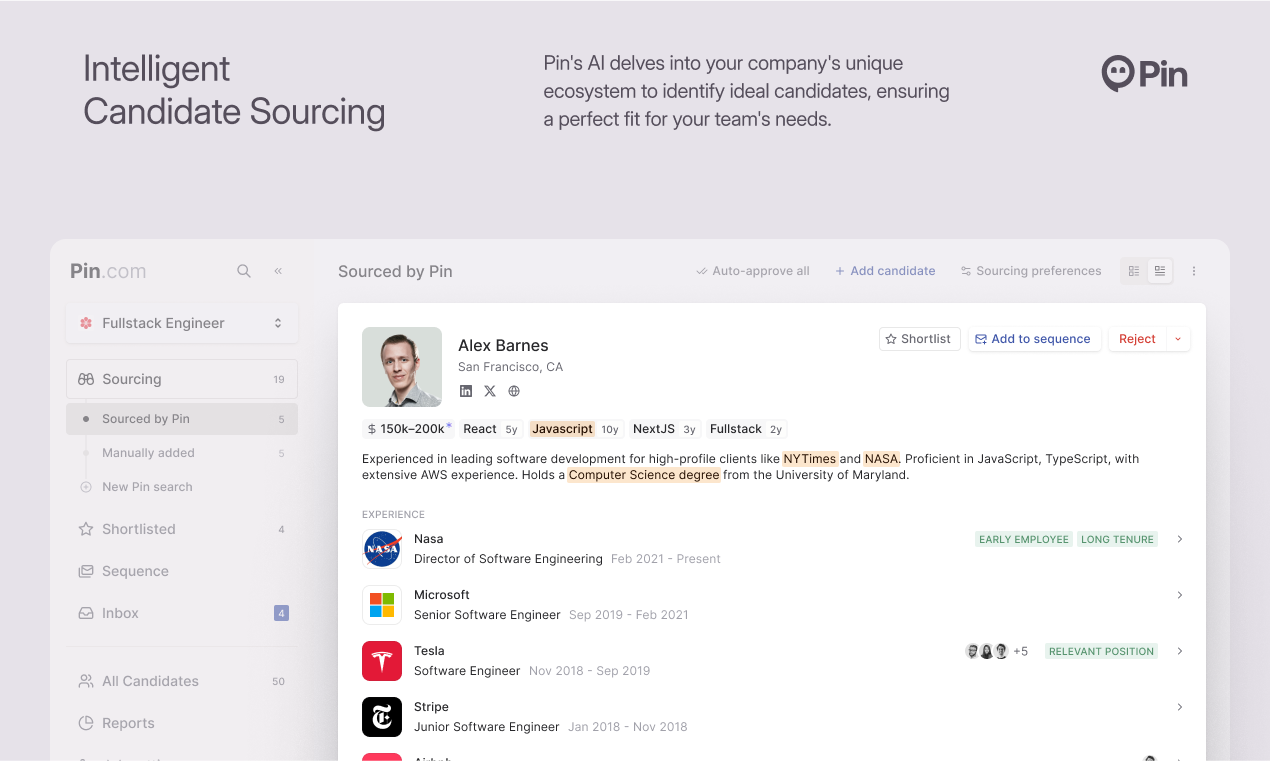This screenshot has height=761, width=1270.
Task: Collapse the sidebar with double chevron
Action: point(278,271)
